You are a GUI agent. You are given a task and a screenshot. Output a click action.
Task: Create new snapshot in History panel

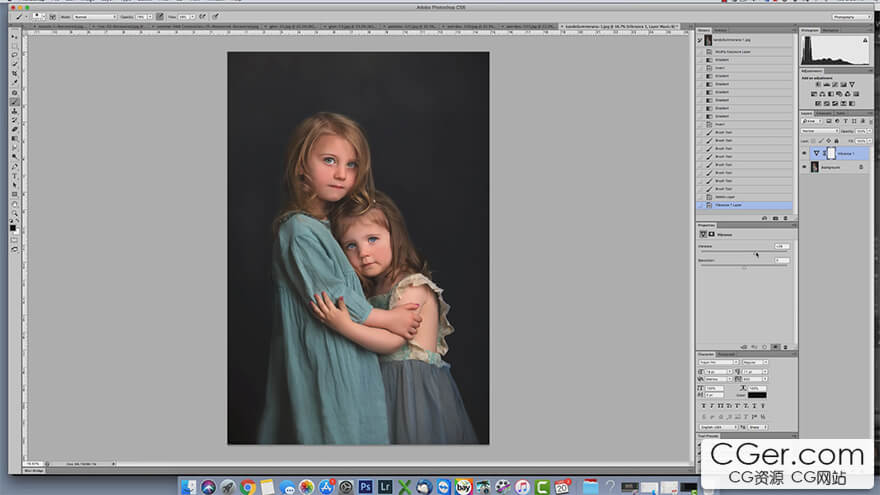point(775,218)
